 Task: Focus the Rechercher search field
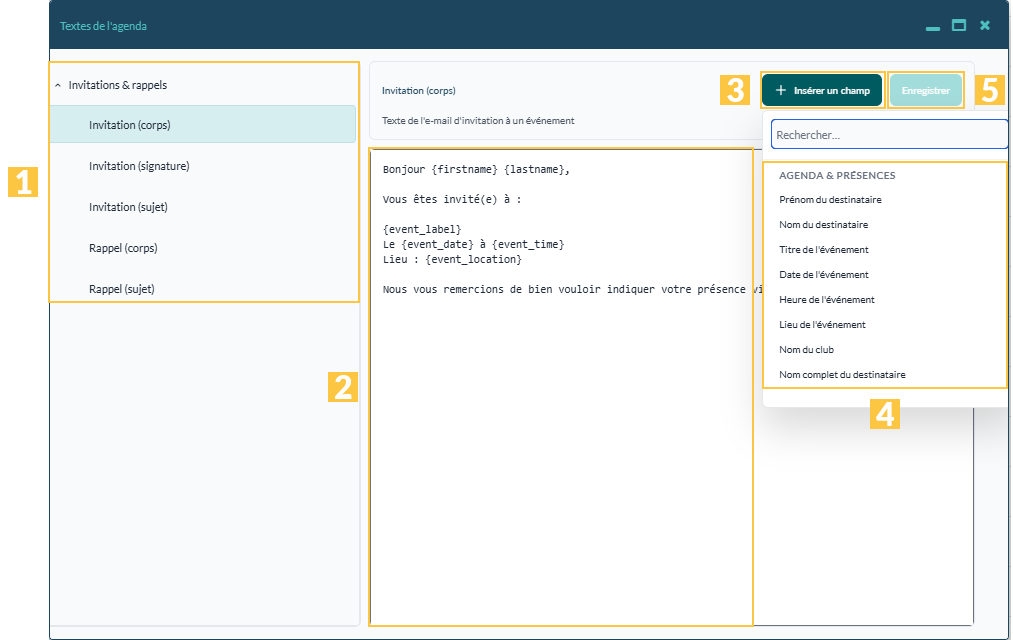[x=889, y=134]
